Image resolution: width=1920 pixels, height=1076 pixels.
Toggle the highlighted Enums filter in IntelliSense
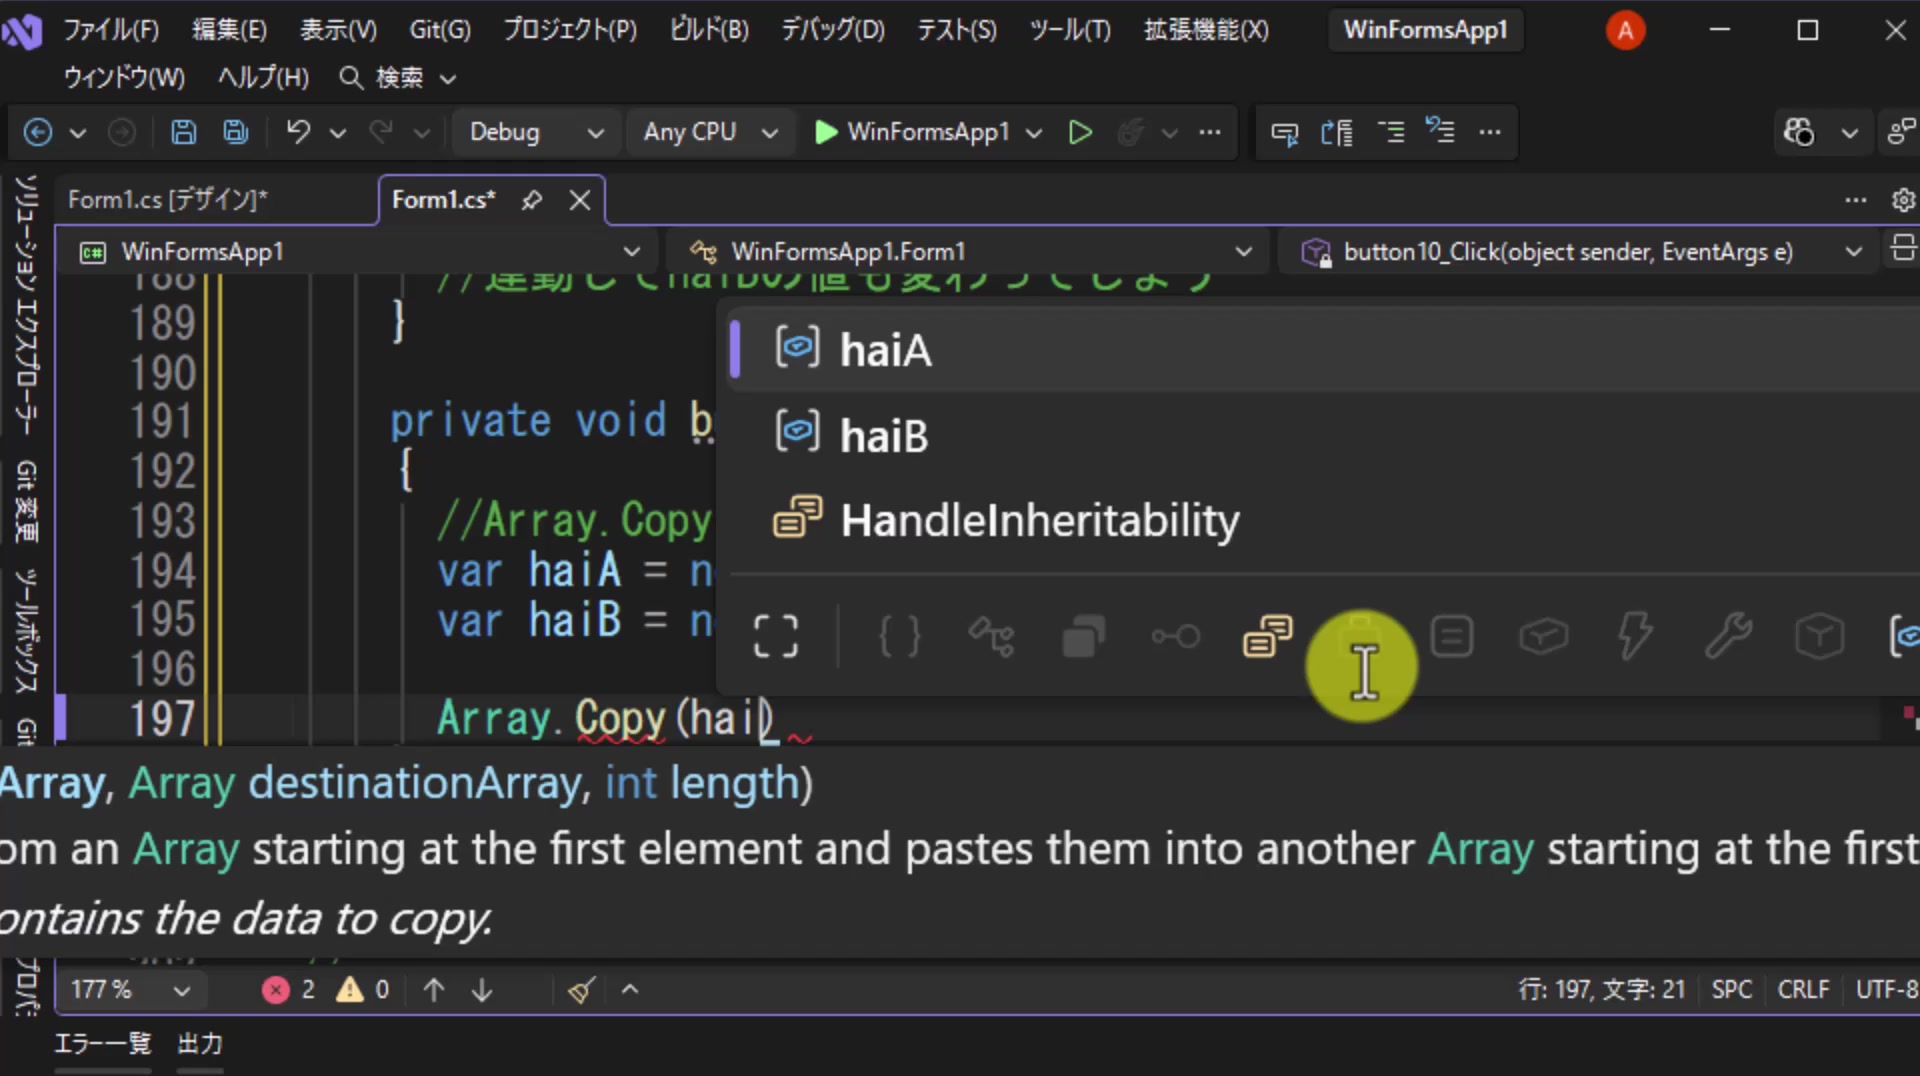point(1268,636)
